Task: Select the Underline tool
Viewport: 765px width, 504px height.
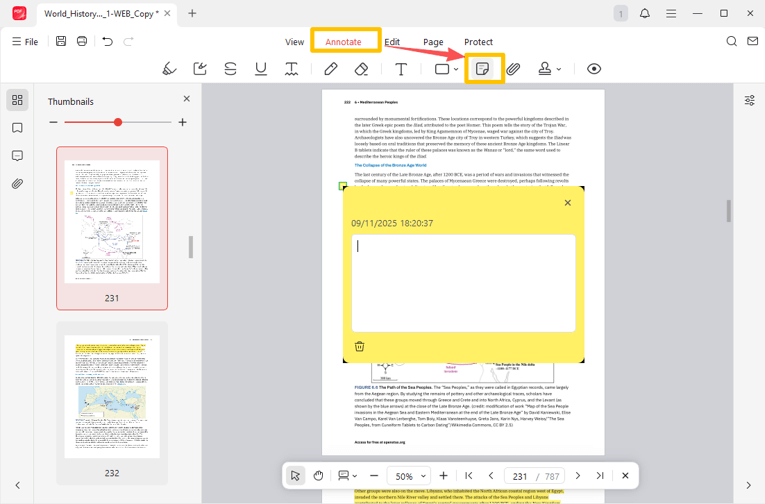Action: pyautogui.click(x=261, y=69)
